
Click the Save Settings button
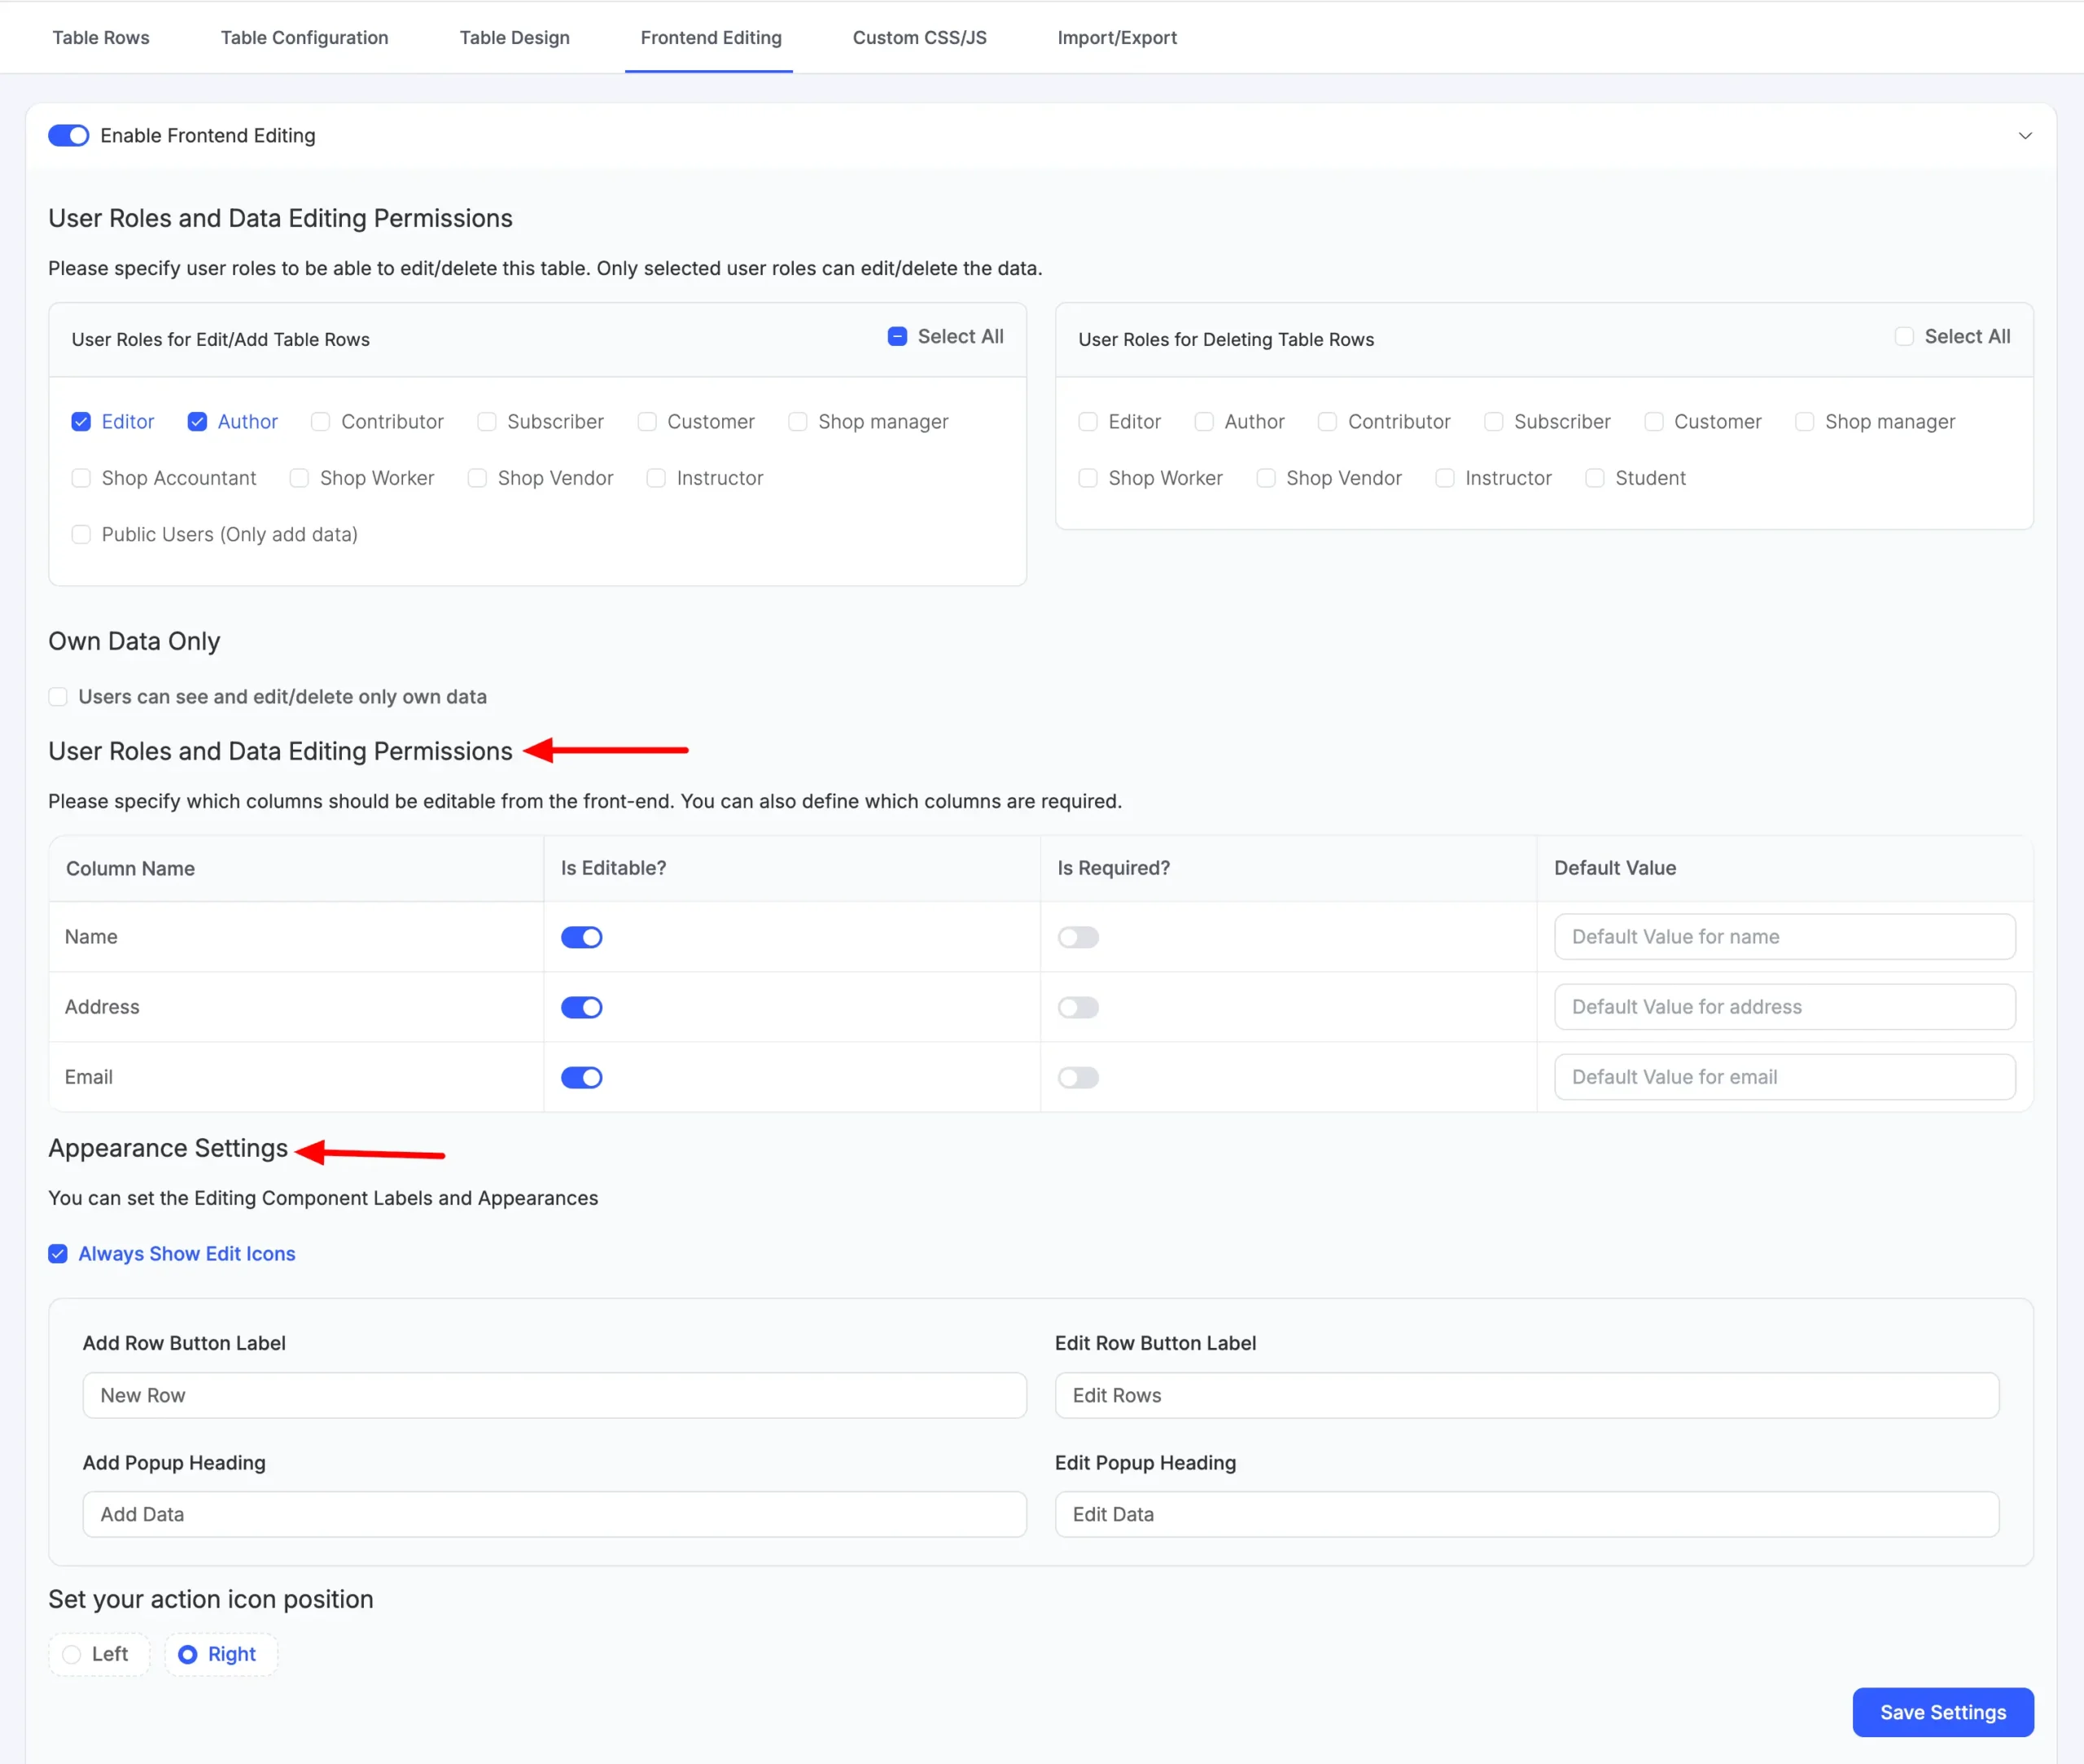[x=1942, y=1712]
